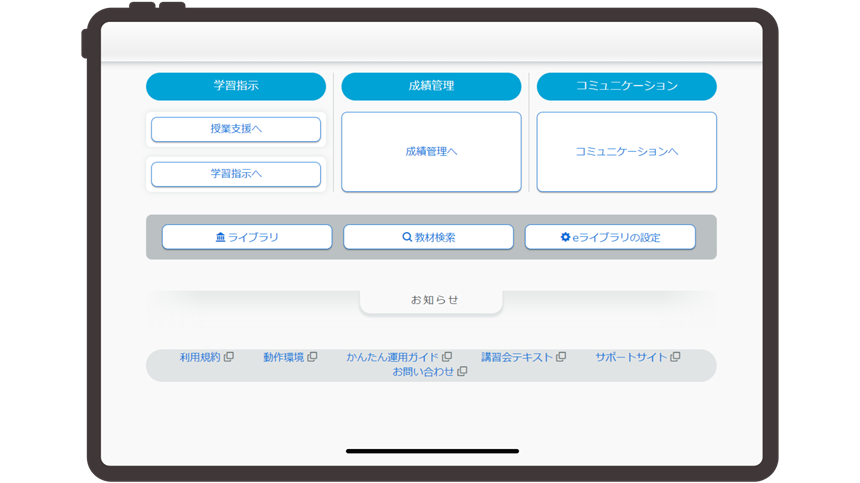Click the magnifying glass icon for 教材検索

pos(407,238)
